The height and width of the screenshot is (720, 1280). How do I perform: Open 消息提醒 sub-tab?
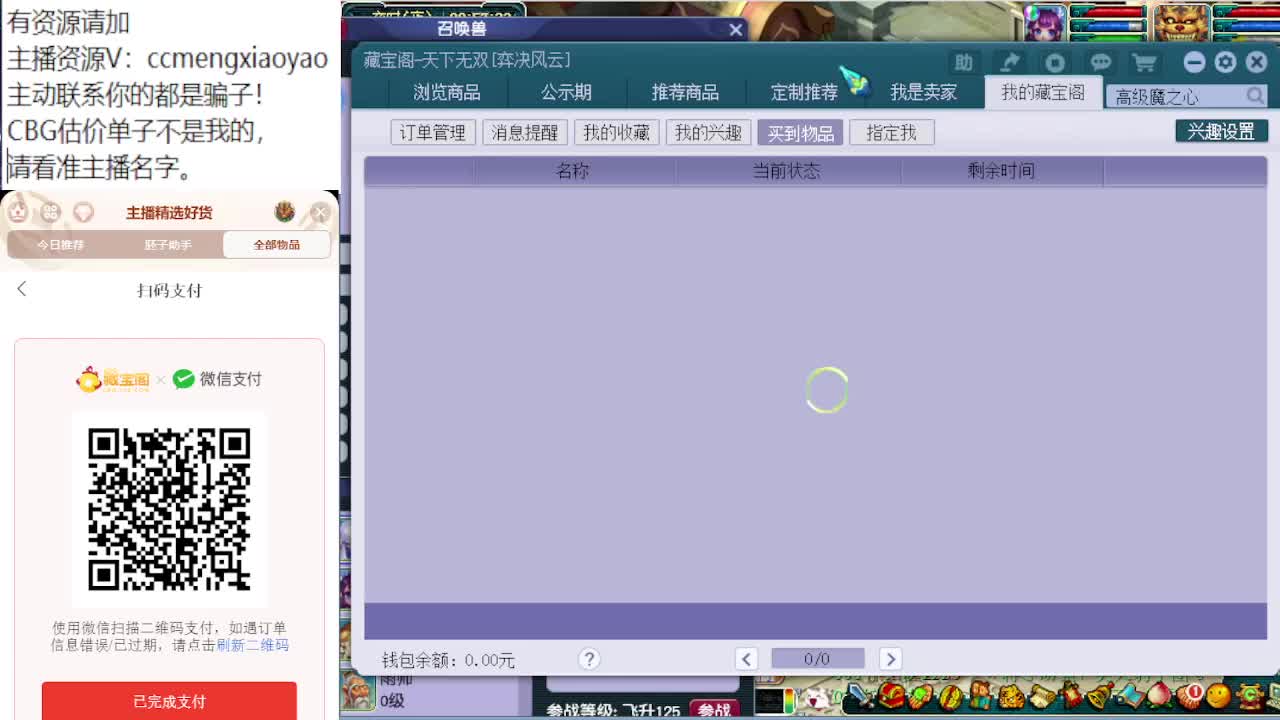(525, 132)
